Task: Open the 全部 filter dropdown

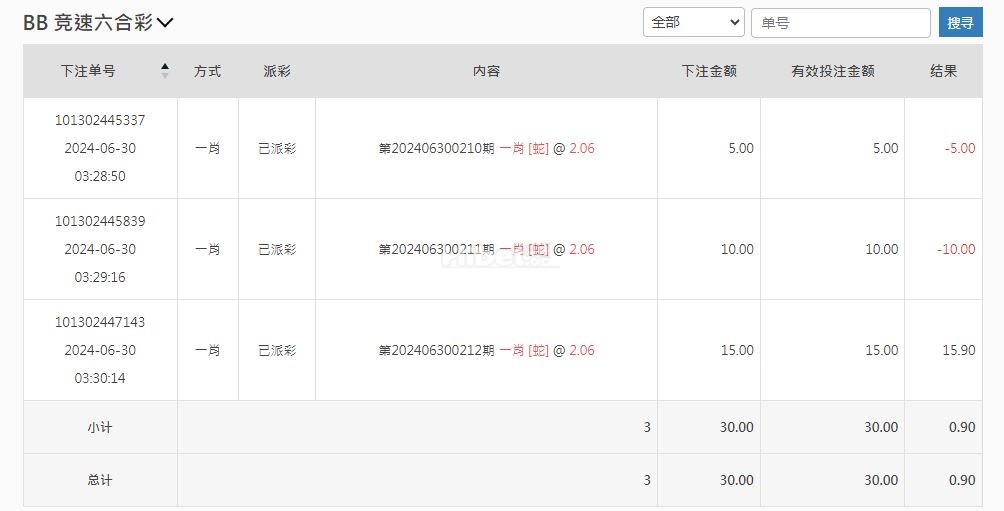Action: [x=693, y=22]
